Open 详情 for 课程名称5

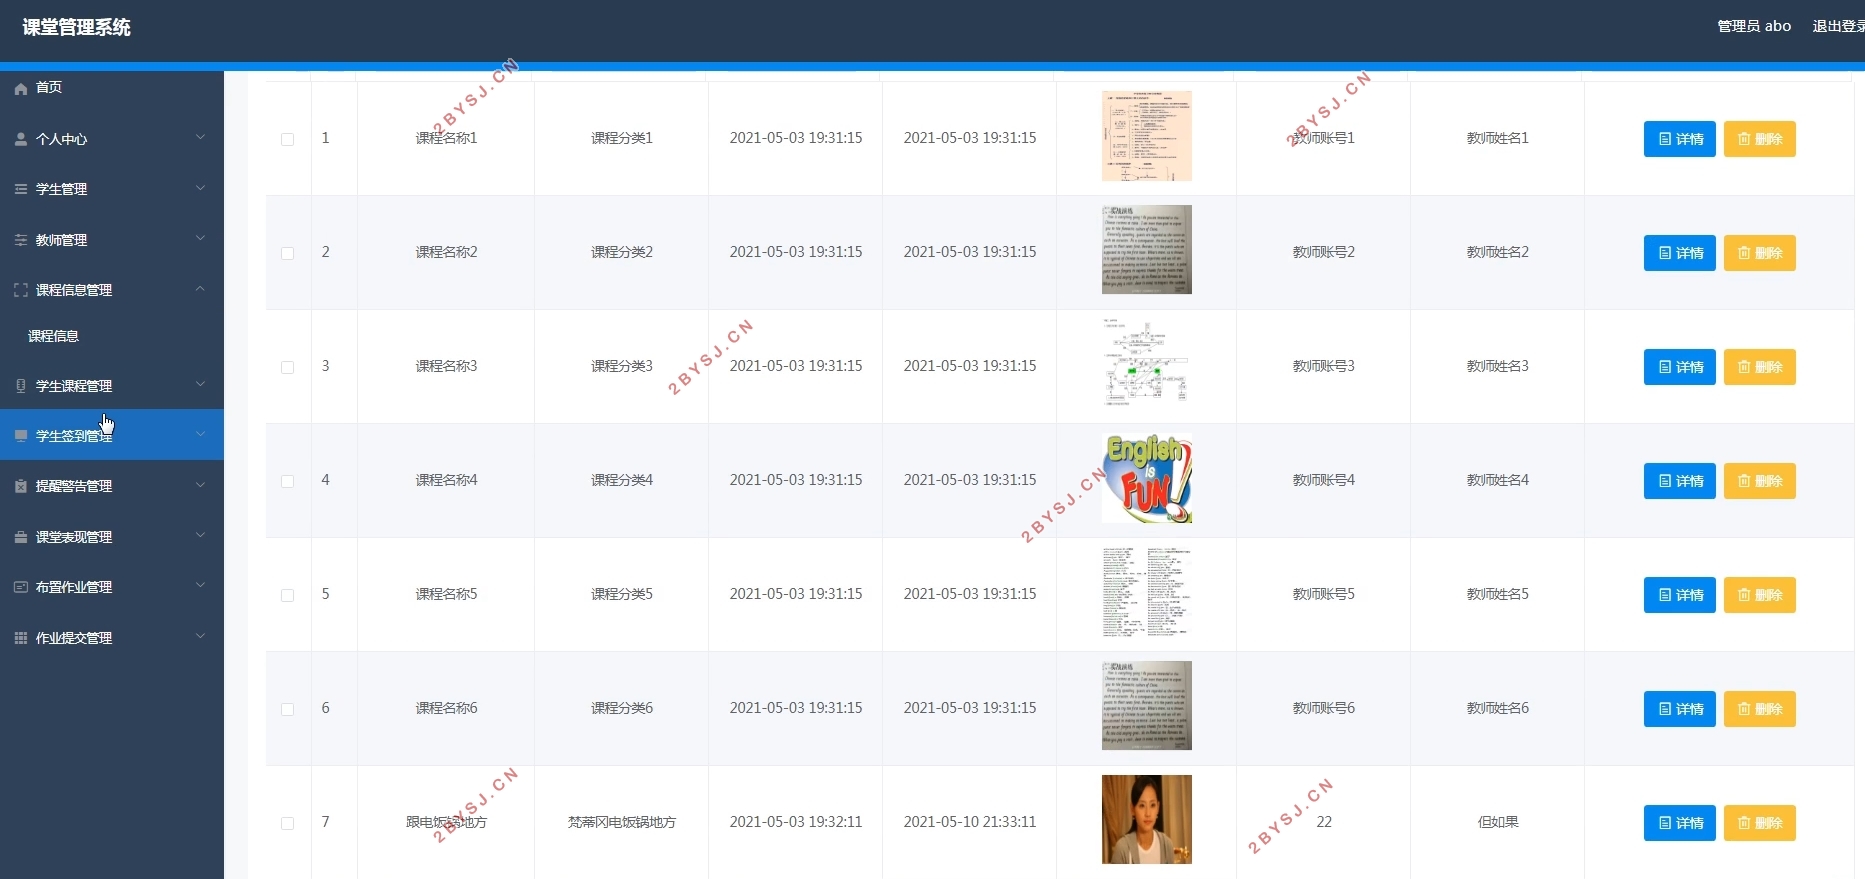coord(1680,595)
